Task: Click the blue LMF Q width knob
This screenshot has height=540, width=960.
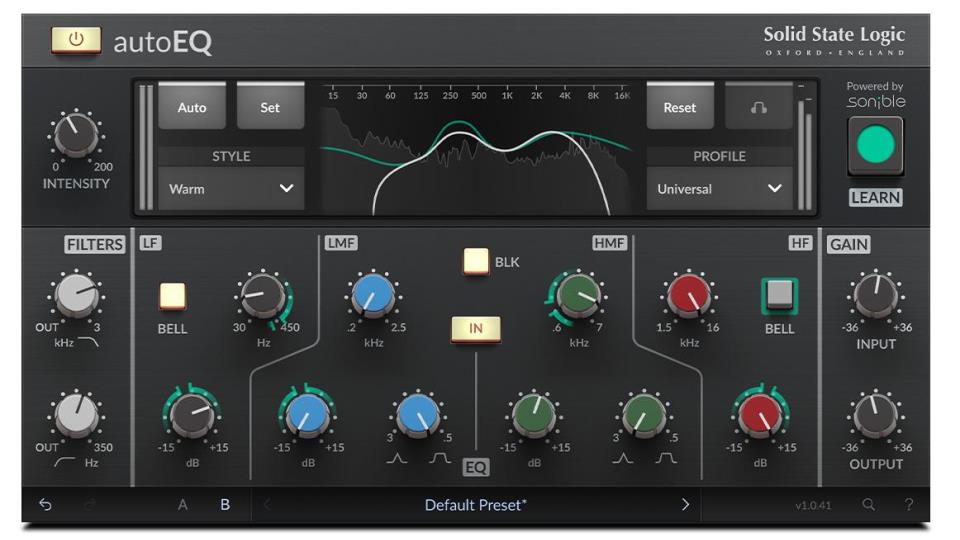Action: click(x=418, y=416)
